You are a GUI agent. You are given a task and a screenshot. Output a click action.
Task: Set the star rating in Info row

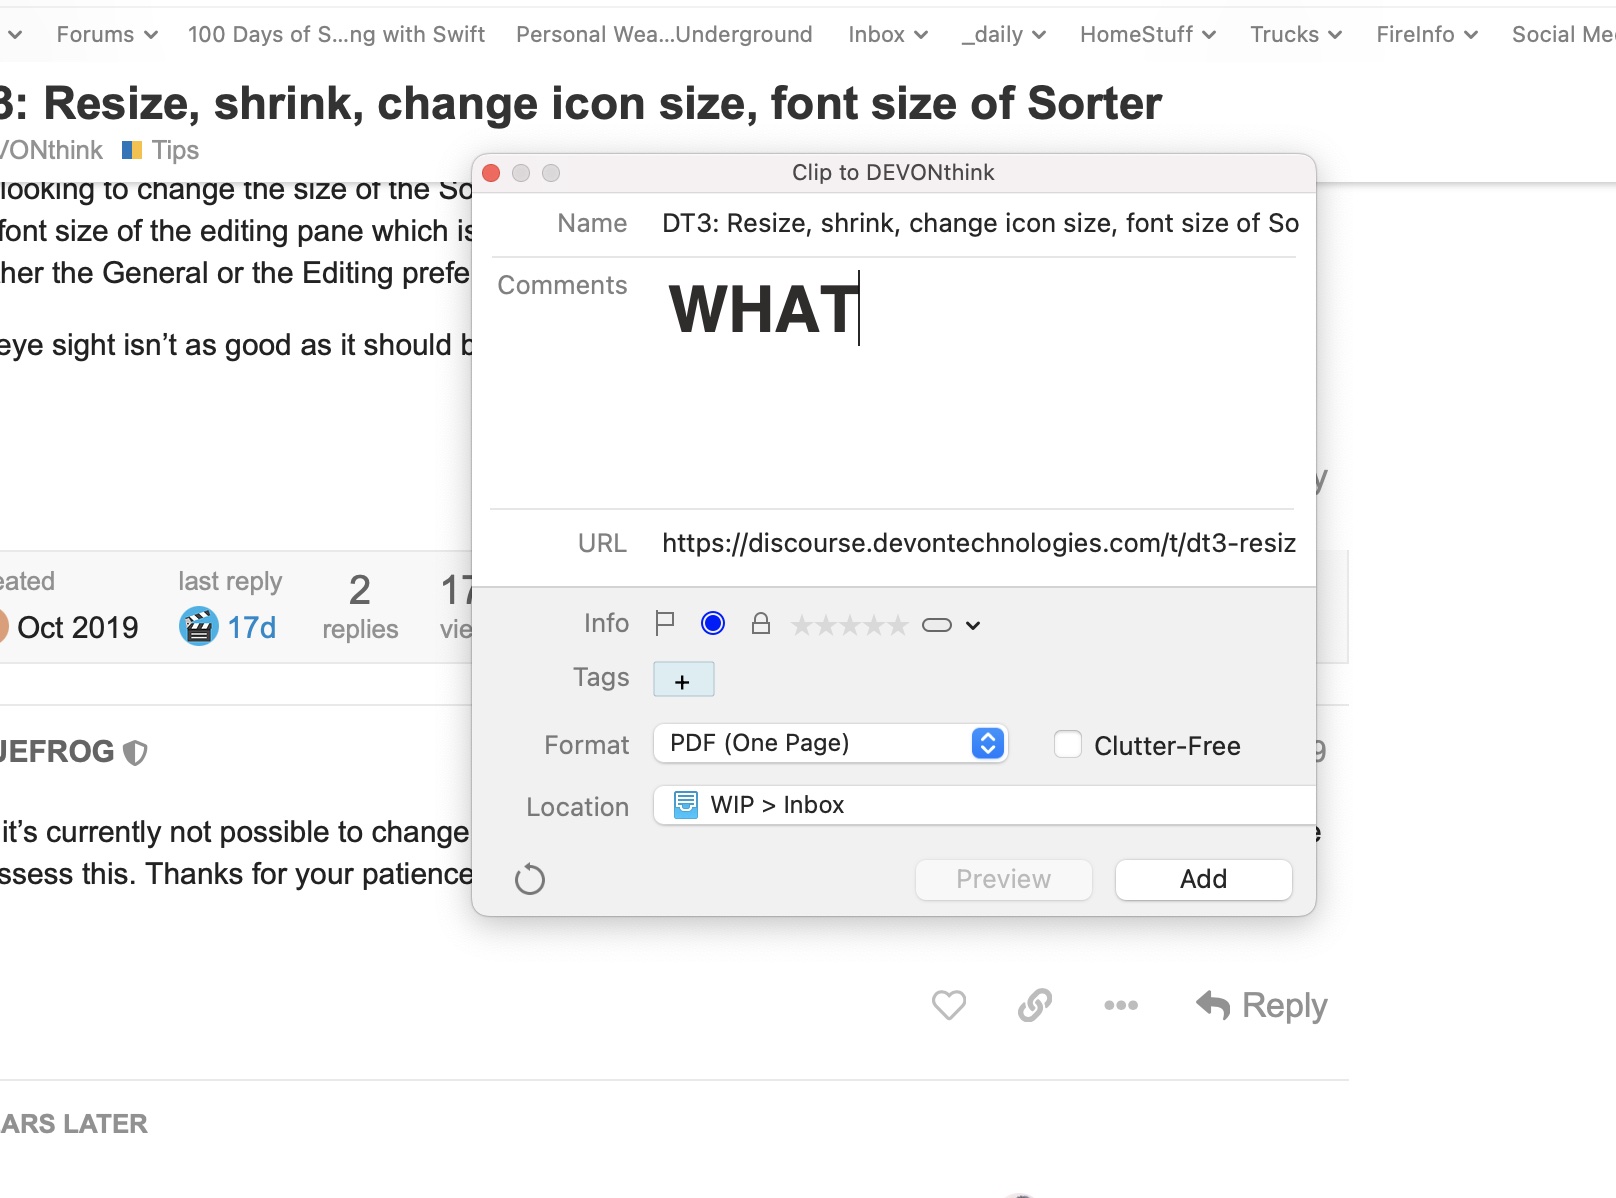849,626
